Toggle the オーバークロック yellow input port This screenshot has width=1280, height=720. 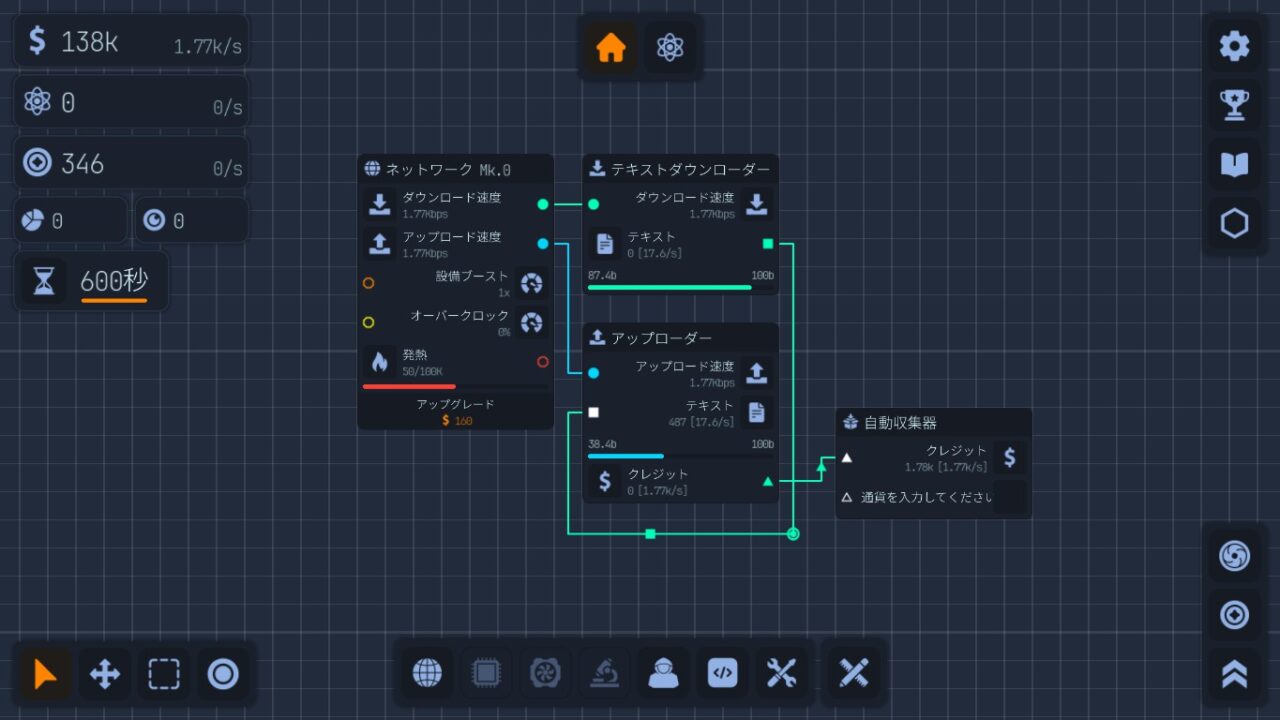pos(368,322)
